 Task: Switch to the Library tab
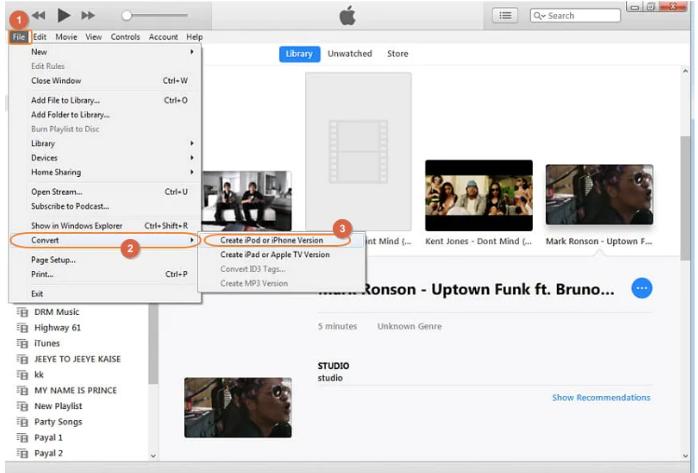(x=299, y=54)
